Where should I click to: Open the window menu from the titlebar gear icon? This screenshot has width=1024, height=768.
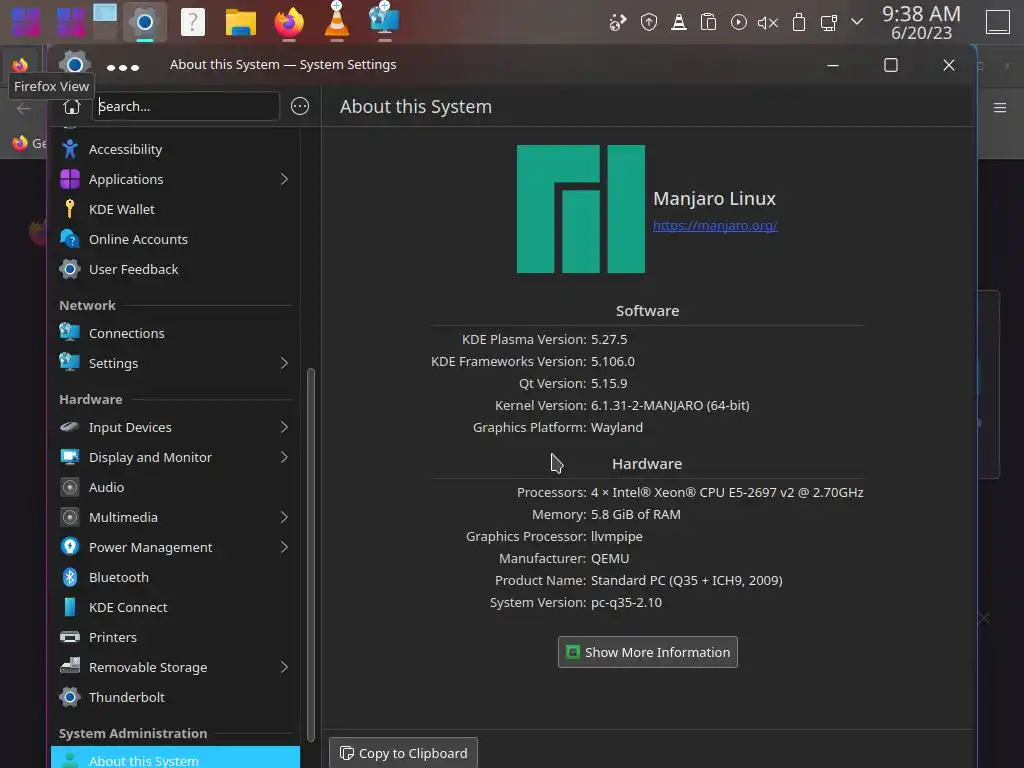click(74, 65)
